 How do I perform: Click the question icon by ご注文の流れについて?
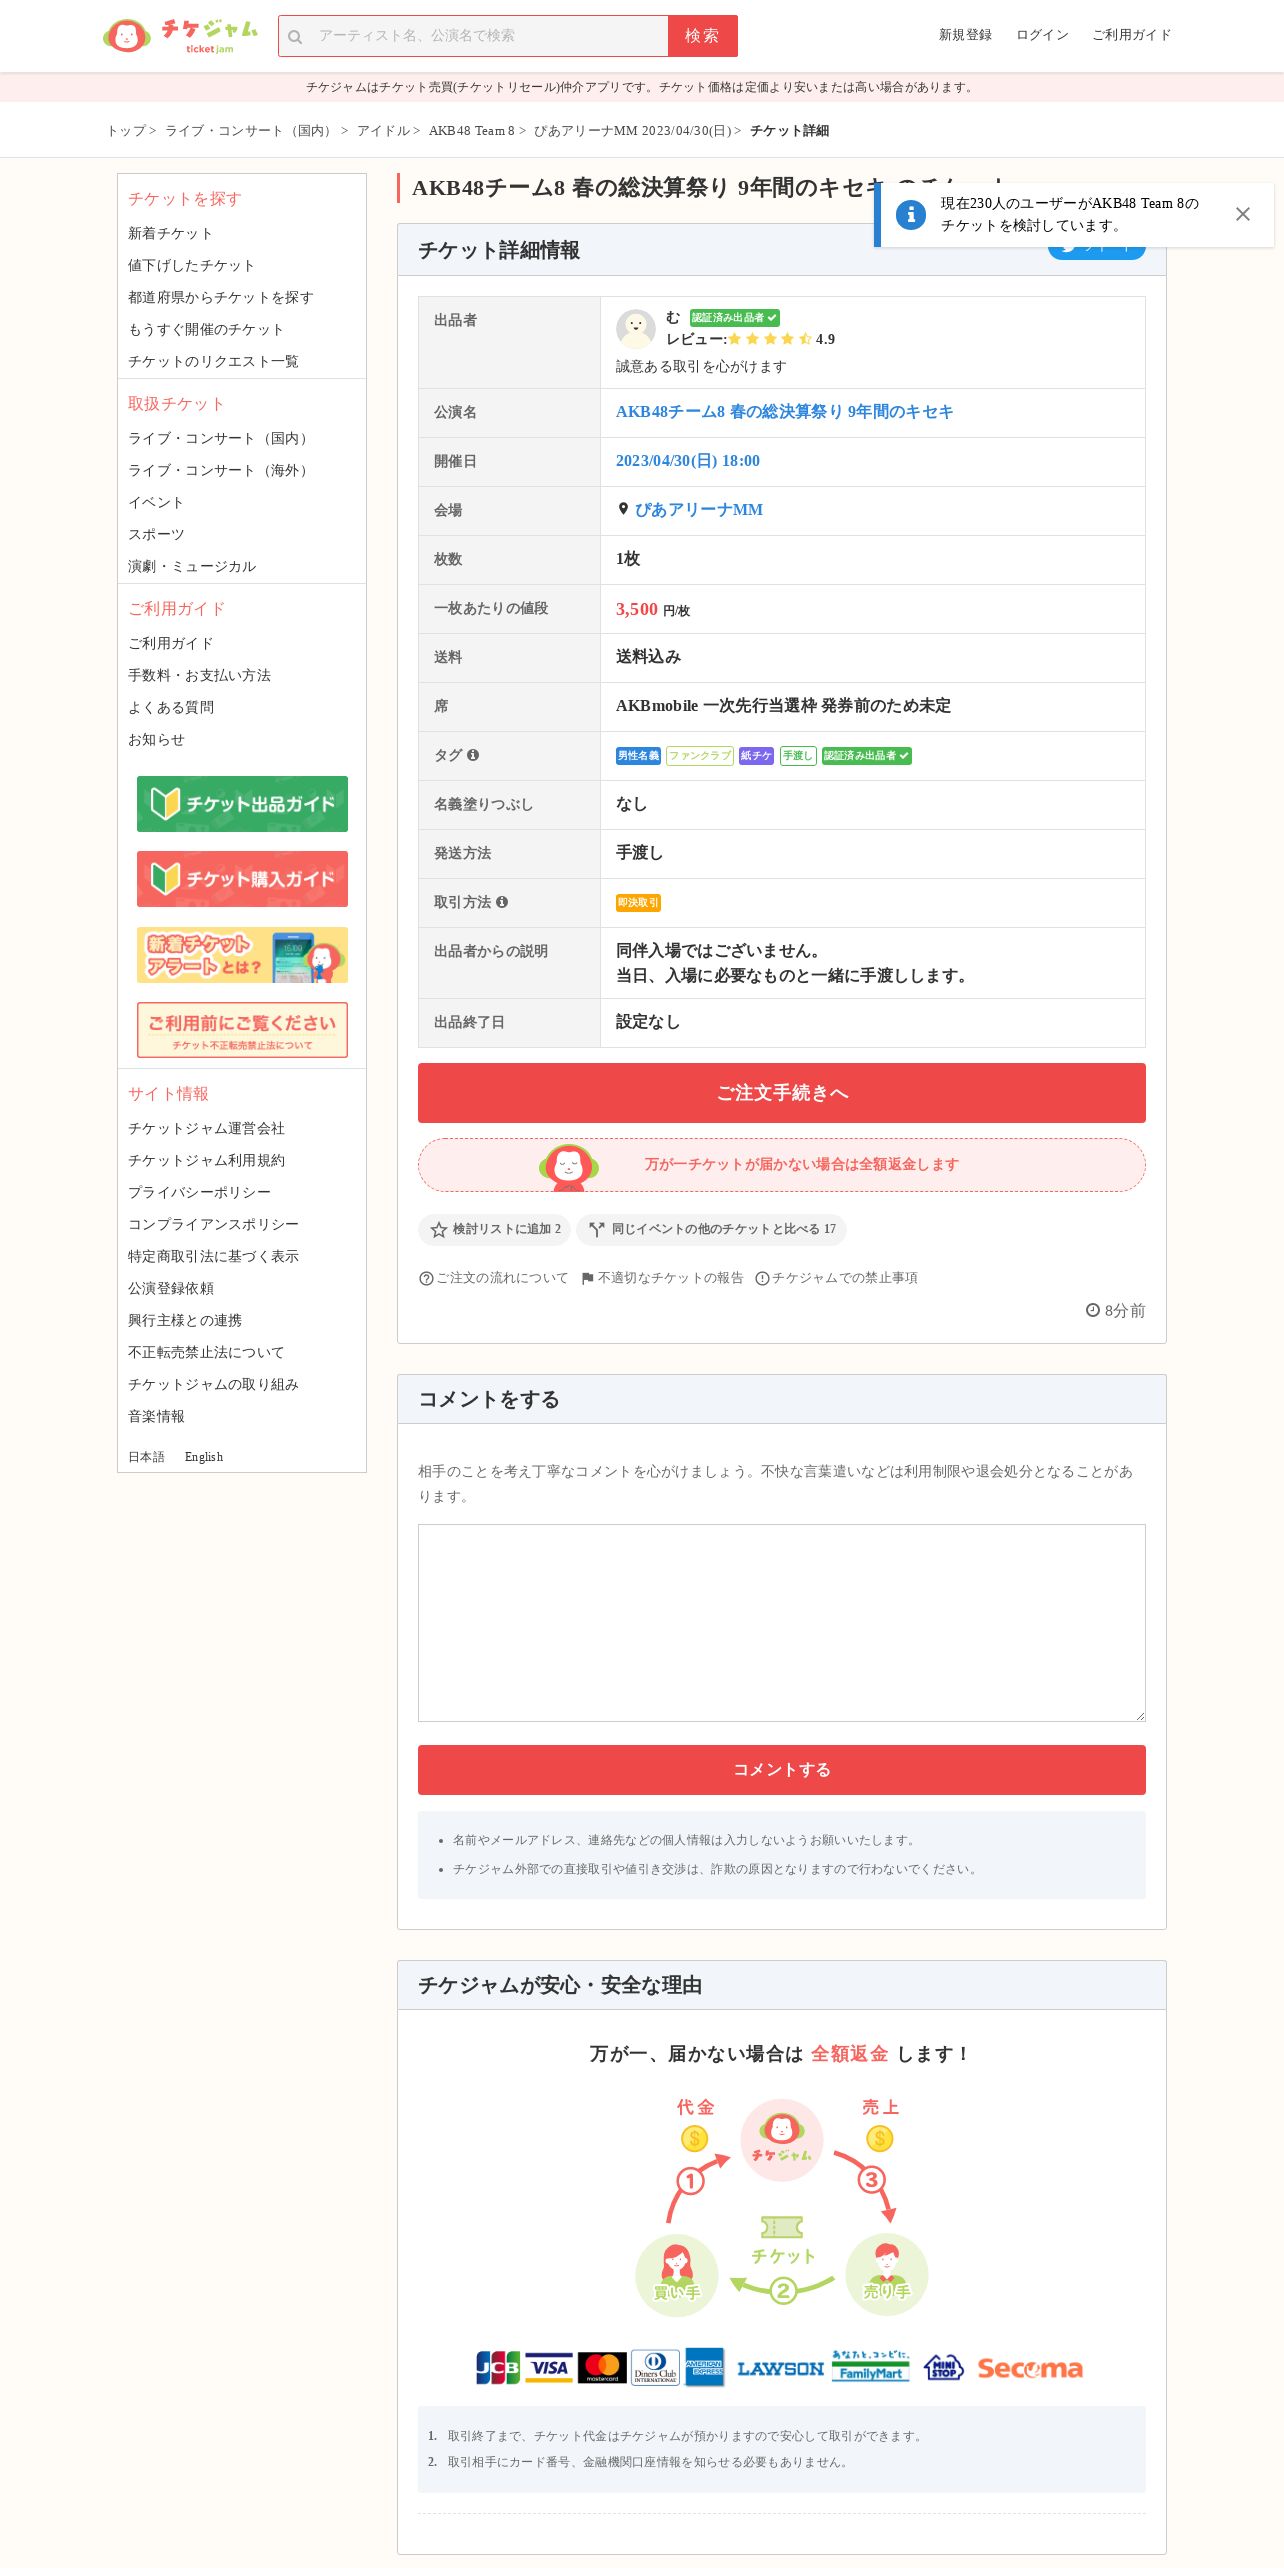tap(426, 1278)
